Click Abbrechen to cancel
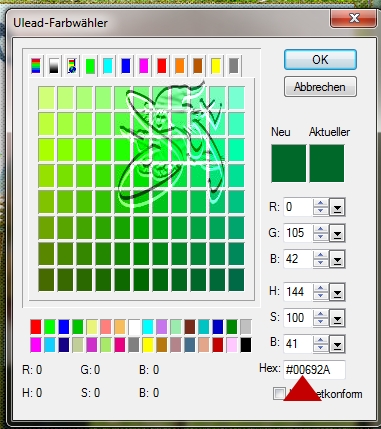Viewport: 381px width, 429px height. click(320, 87)
